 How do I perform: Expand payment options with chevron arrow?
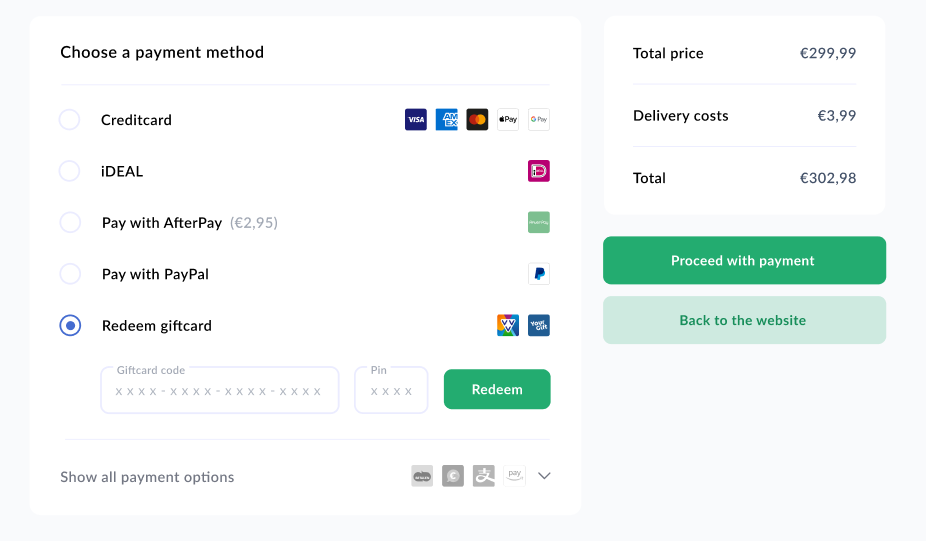click(544, 476)
